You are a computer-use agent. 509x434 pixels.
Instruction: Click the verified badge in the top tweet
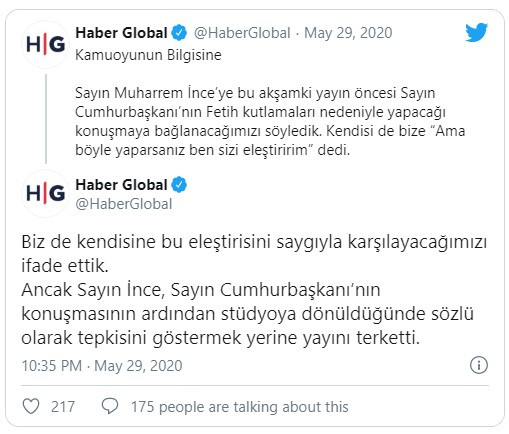click(x=179, y=33)
